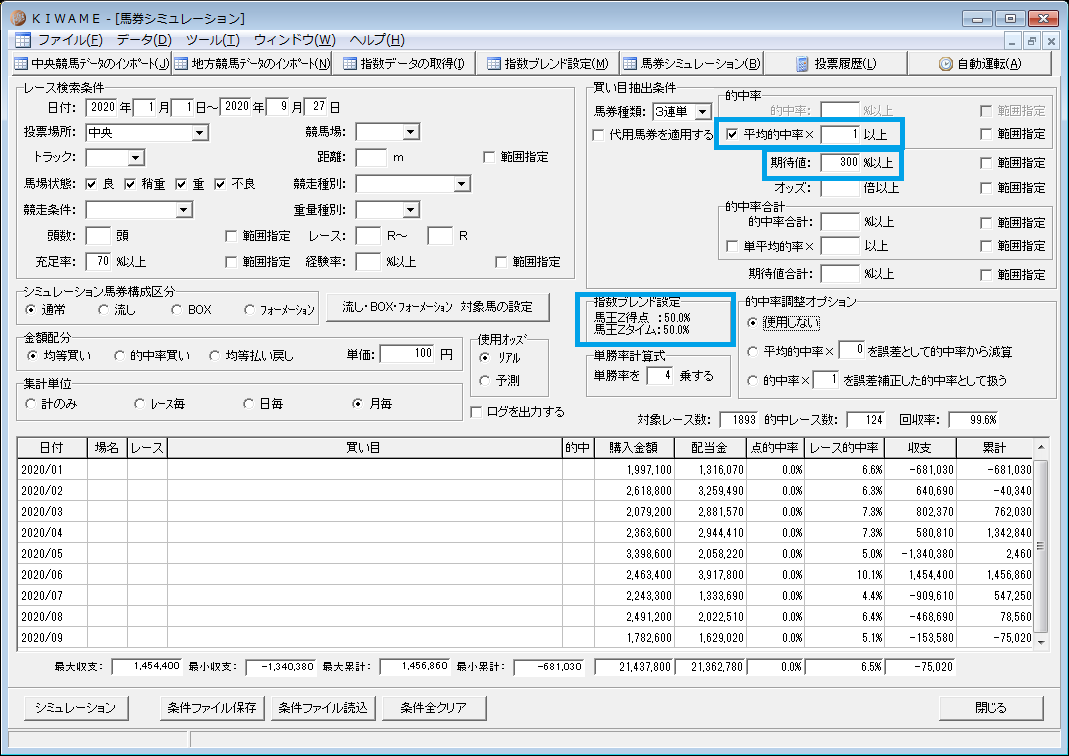Image resolution: width=1069 pixels, height=756 pixels.
Task: Enable ログを出力する checkbox
Action: pyautogui.click(x=476, y=412)
